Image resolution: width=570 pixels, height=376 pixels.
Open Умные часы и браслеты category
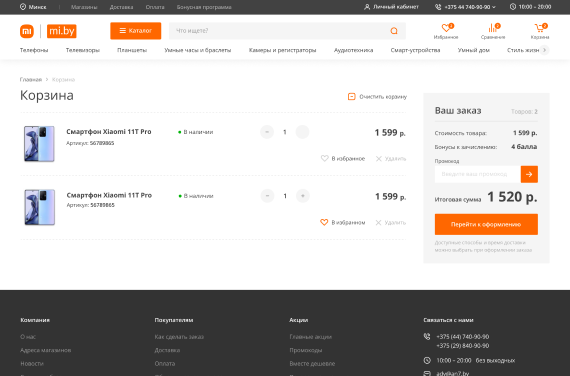pos(198,50)
